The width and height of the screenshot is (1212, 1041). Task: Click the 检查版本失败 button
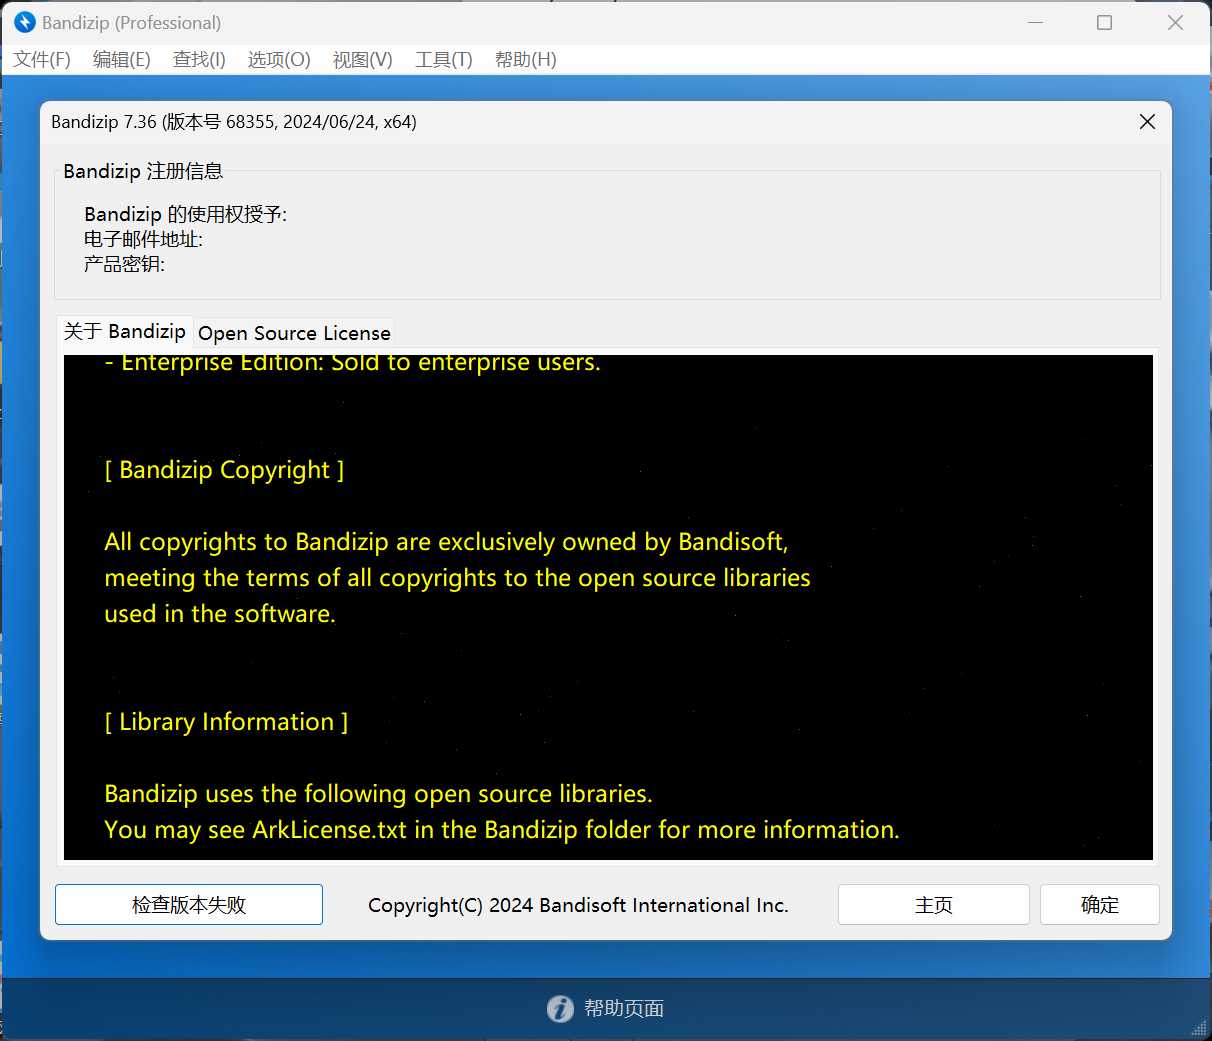[x=189, y=904]
